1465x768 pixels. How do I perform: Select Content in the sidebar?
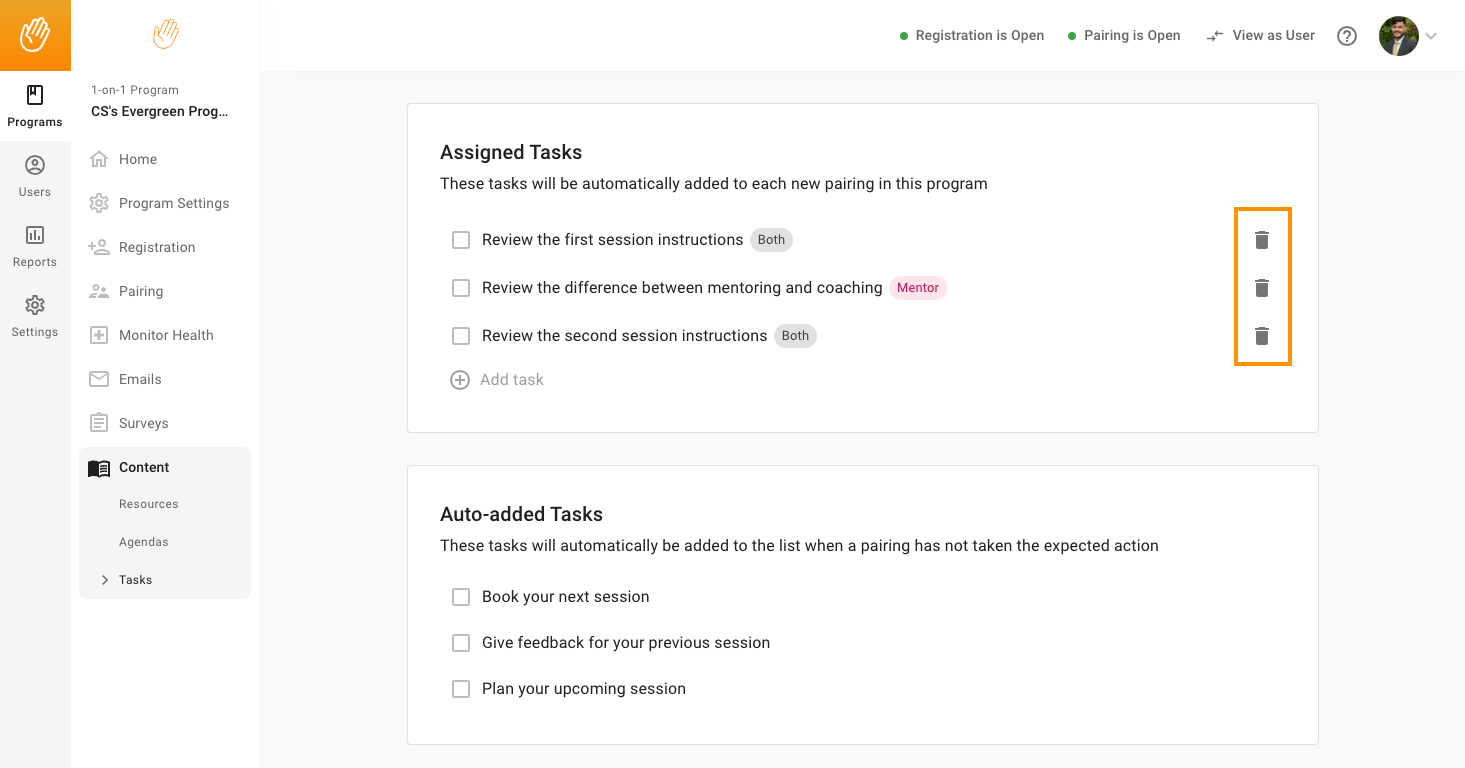coord(165,467)
